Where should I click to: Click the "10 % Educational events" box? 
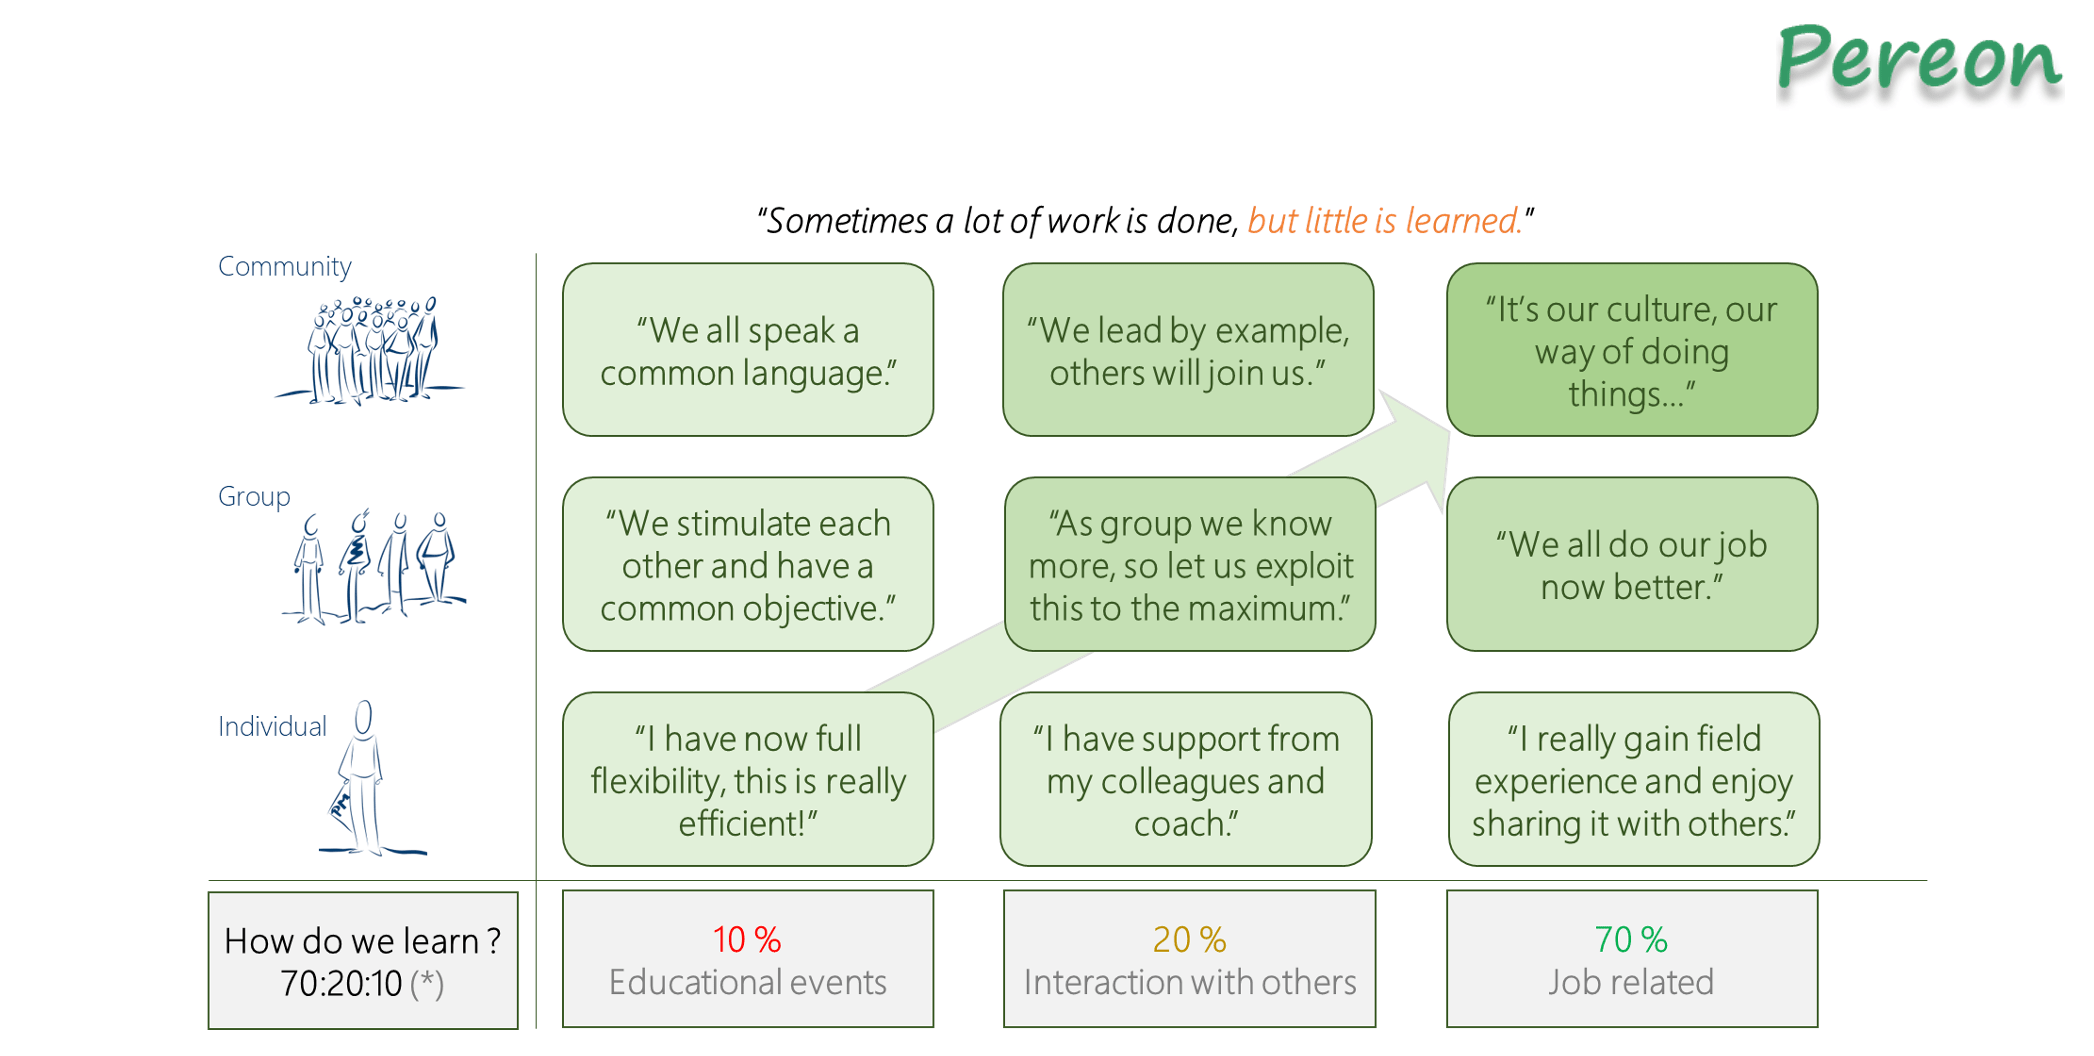pyautogui.click(x=748, y=959)
